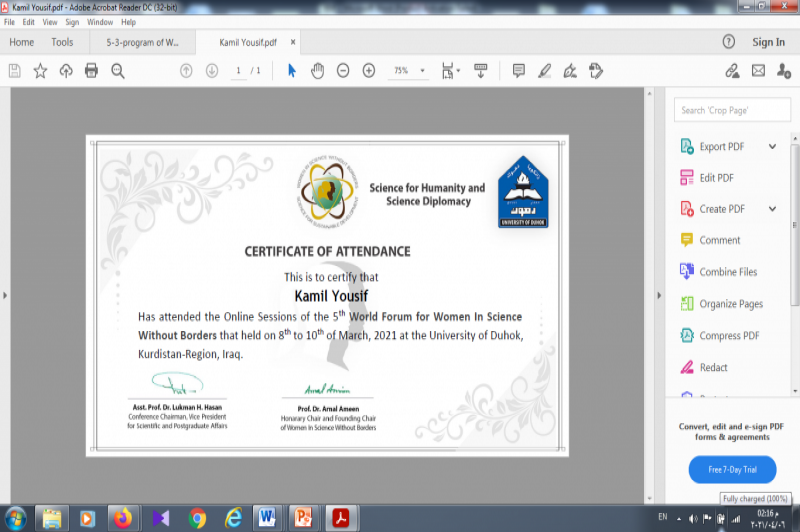The image size is (800, 532).
Task: Click the Zoom Out minus icon
Action: point(343,71)
